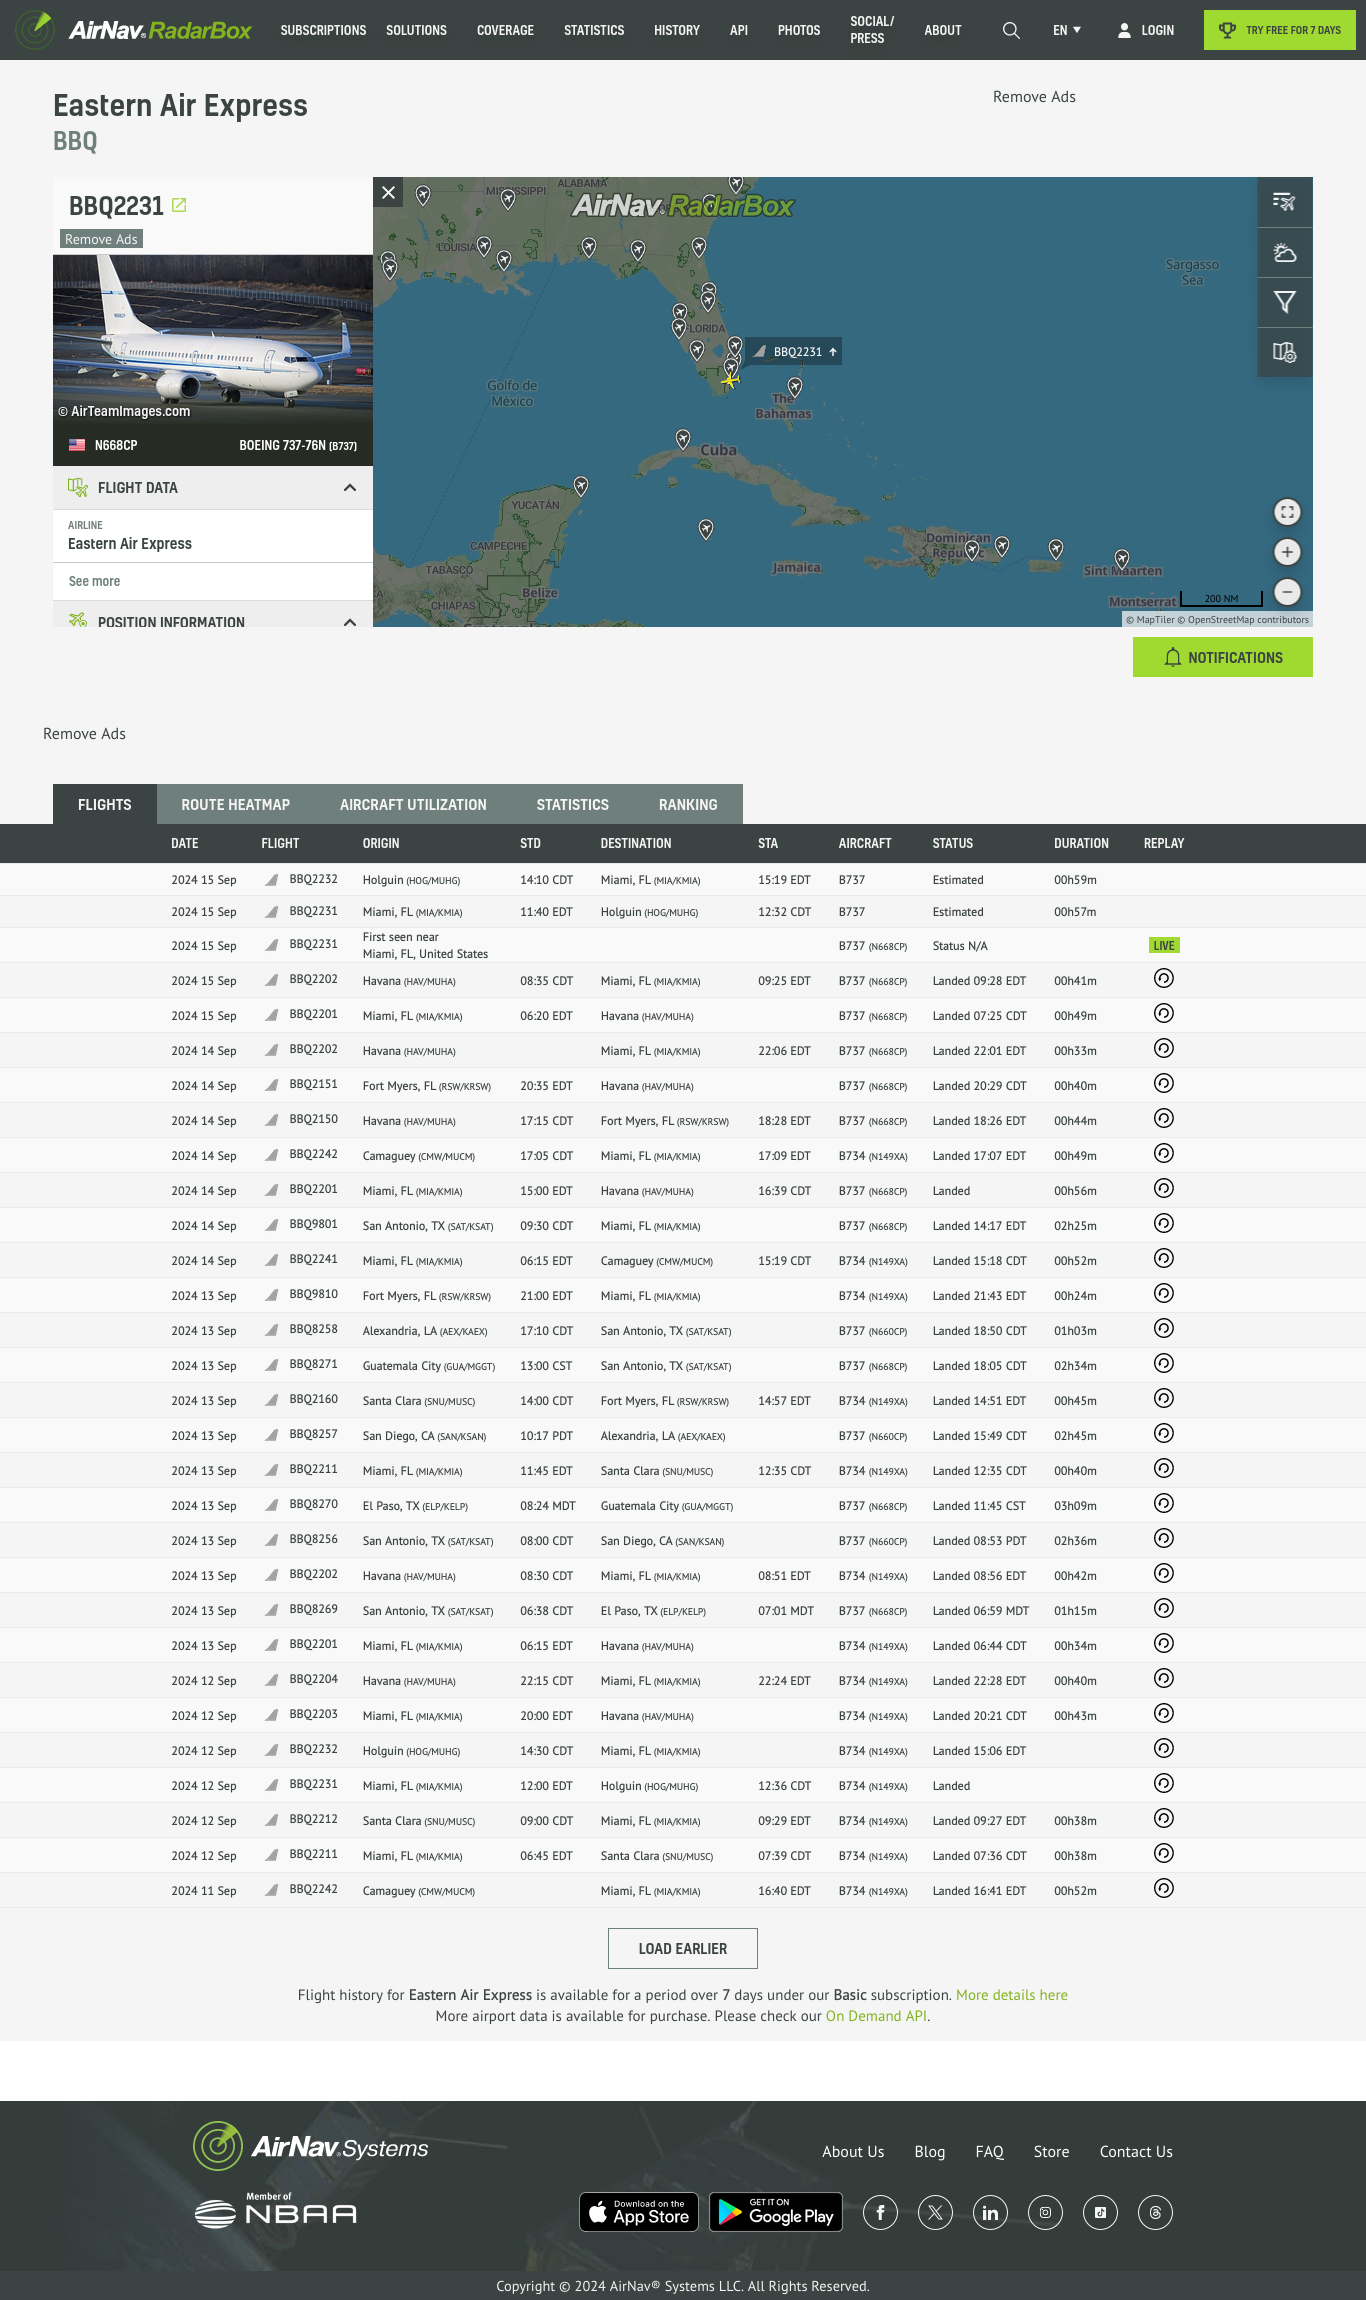Click the Login button
The height and width of the screenshot is (2300, 1366).
pyautogui.click(x=1146, y=30)
